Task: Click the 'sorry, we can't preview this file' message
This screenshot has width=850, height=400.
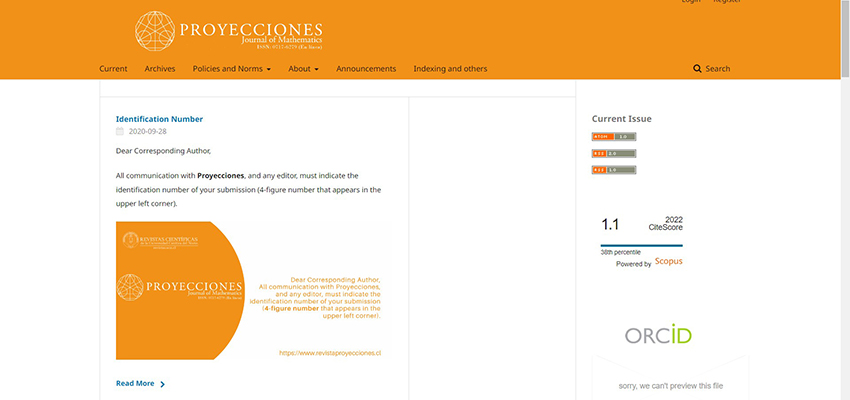Action: pos(671,386)
